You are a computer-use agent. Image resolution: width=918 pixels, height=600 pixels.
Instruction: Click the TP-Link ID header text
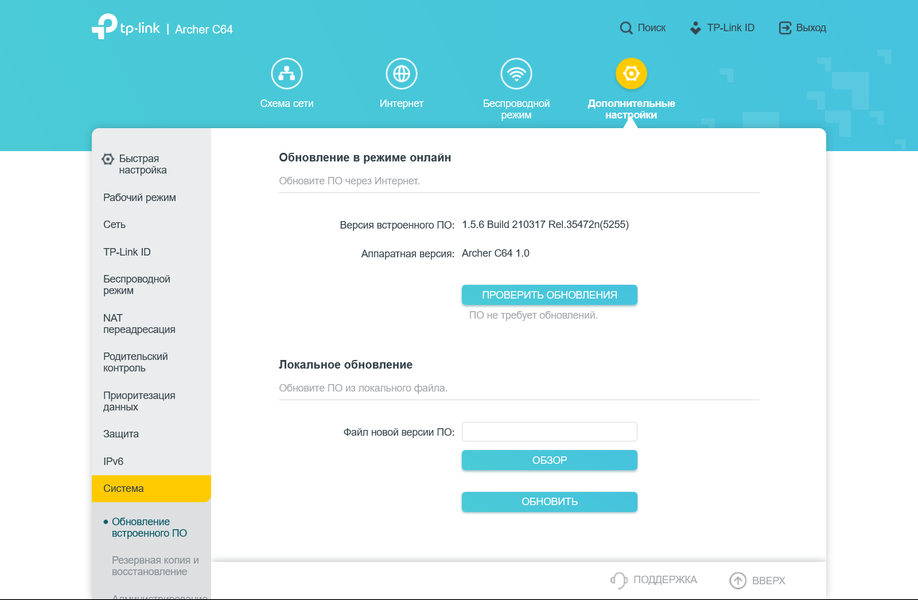point(731,28)
